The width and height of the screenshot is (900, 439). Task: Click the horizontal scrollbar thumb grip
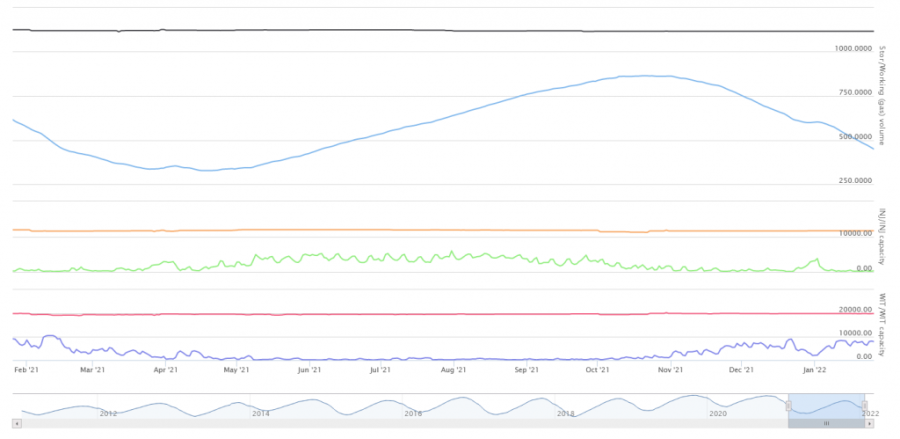coord(827,424)
